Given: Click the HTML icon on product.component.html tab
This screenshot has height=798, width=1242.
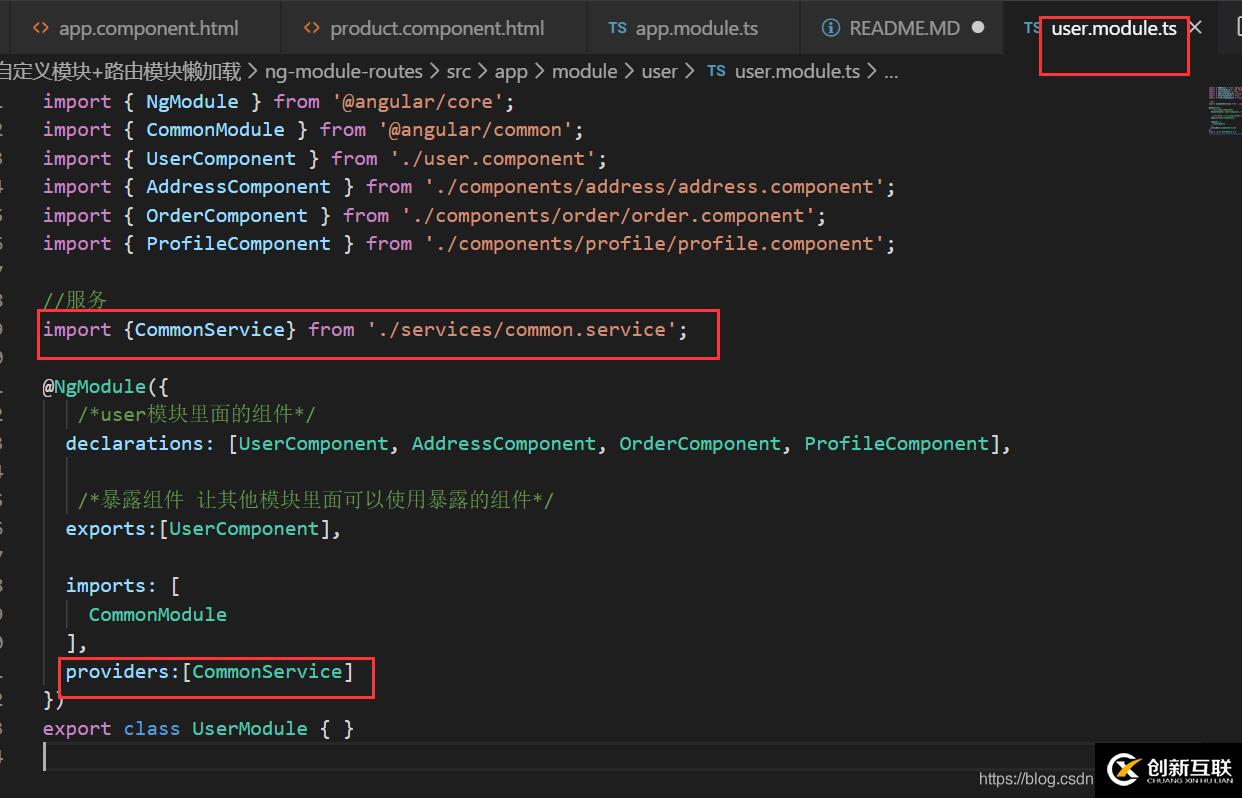Looking at the screenshot, I should point(312,28).
